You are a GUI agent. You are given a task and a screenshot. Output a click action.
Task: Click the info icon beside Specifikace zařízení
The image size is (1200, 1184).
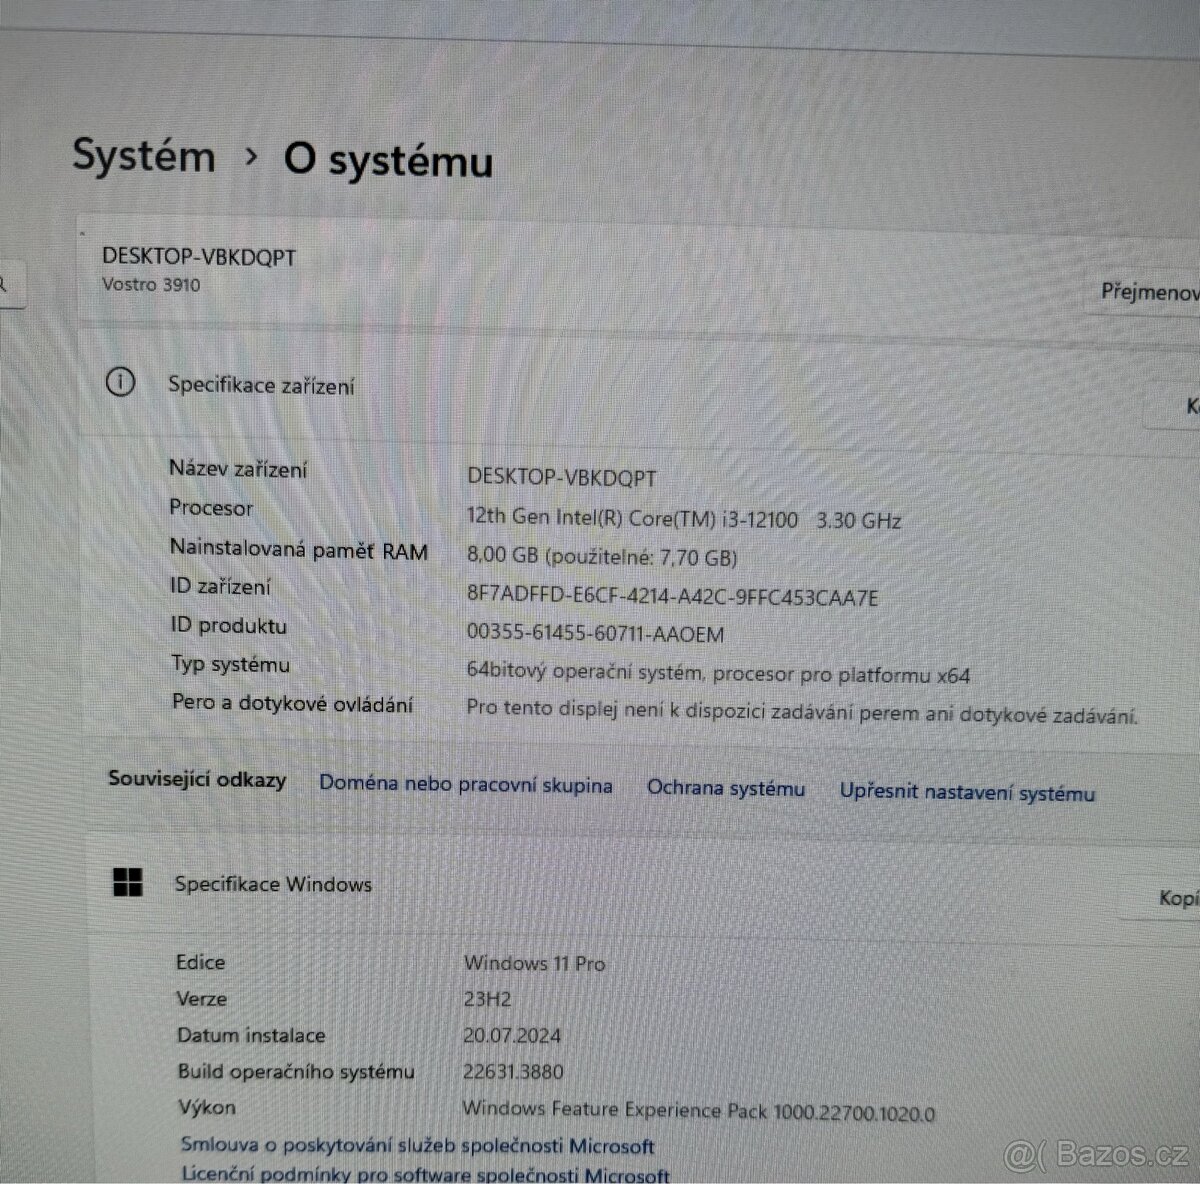[x=120, y=383]
